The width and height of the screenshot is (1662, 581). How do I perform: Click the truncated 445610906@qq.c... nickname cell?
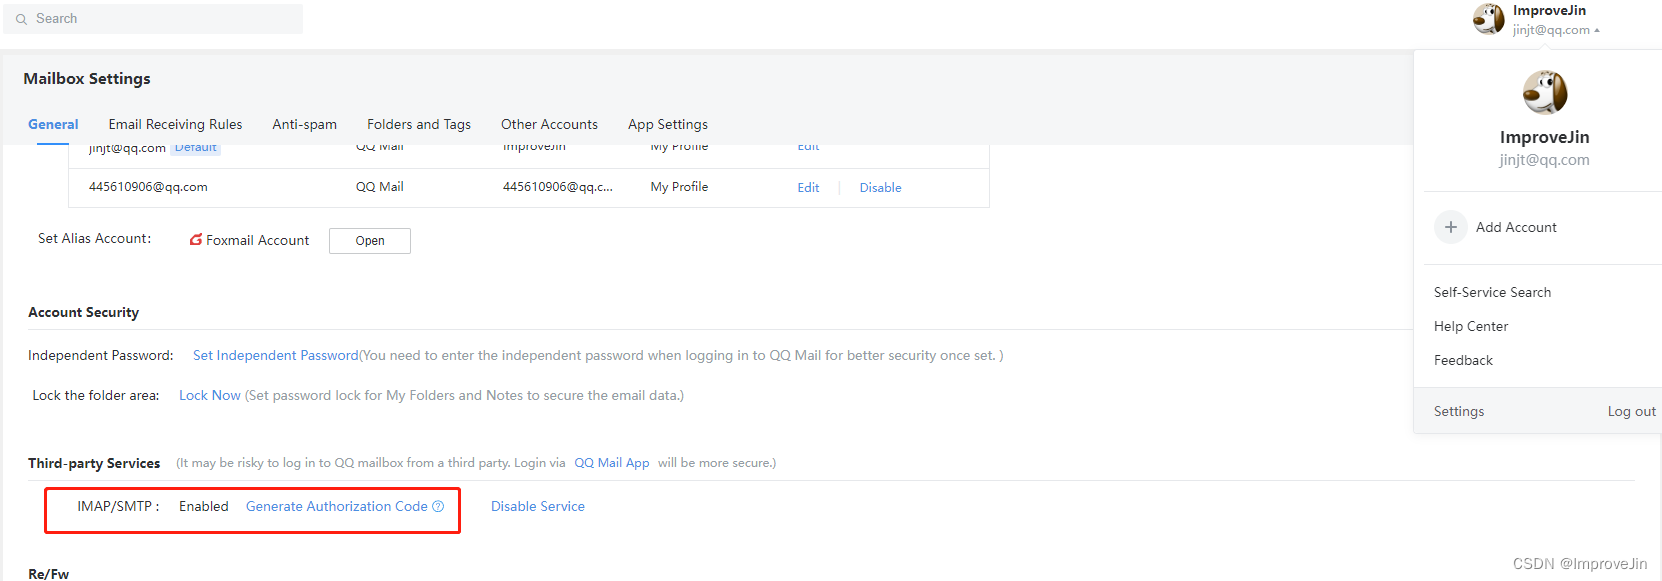[558, 187]
